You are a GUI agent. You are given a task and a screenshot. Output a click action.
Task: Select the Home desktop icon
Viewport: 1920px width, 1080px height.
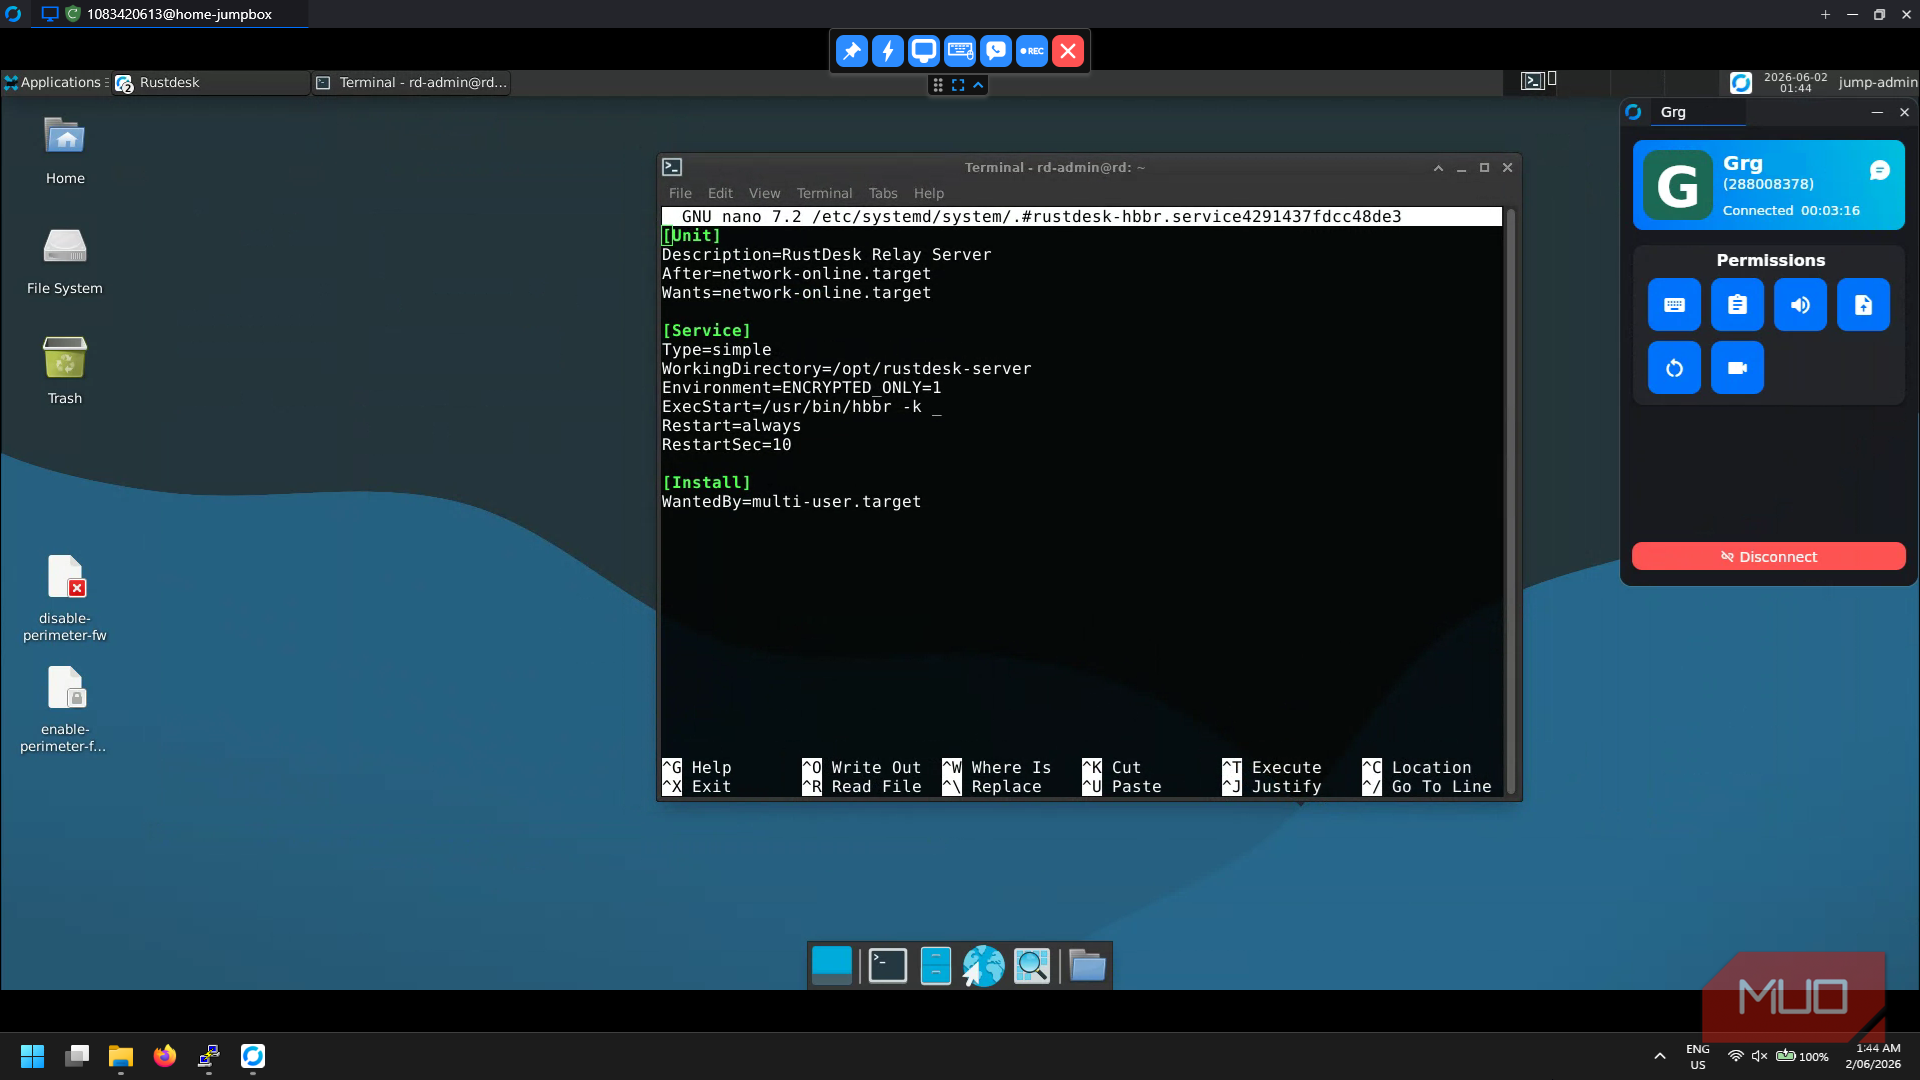[65, 150]
